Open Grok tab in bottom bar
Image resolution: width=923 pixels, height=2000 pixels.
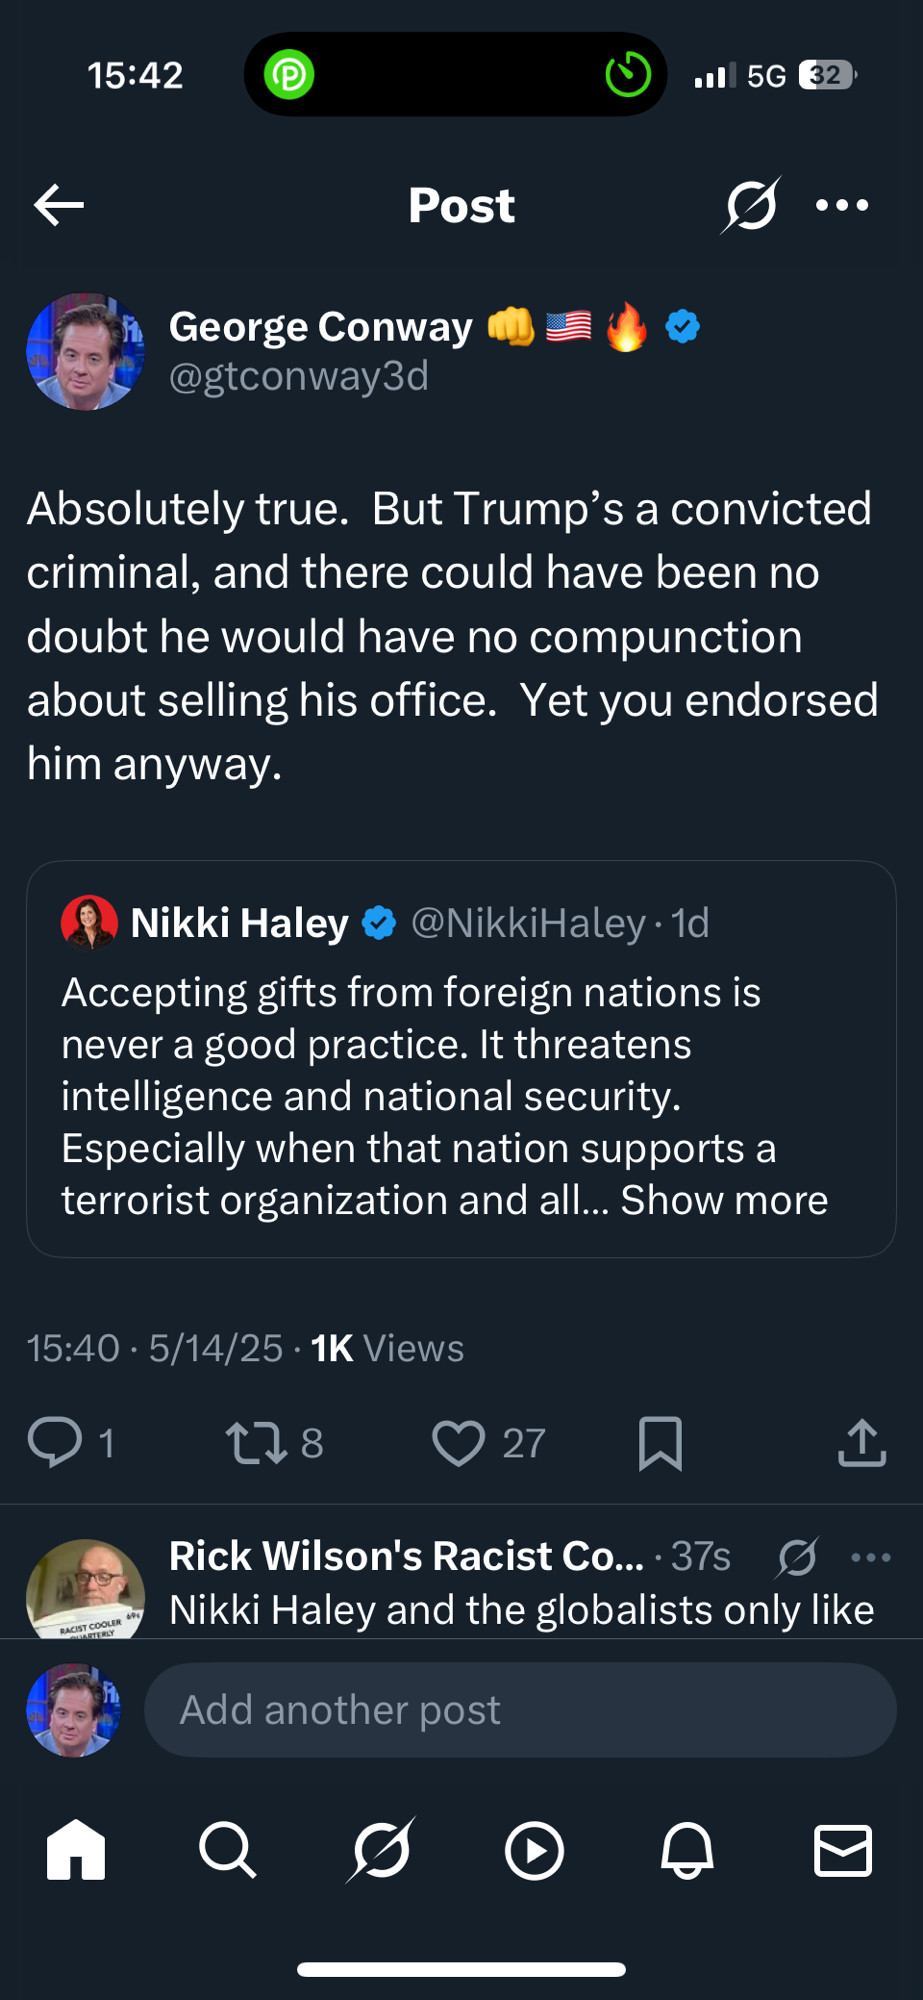point(381,1850)
